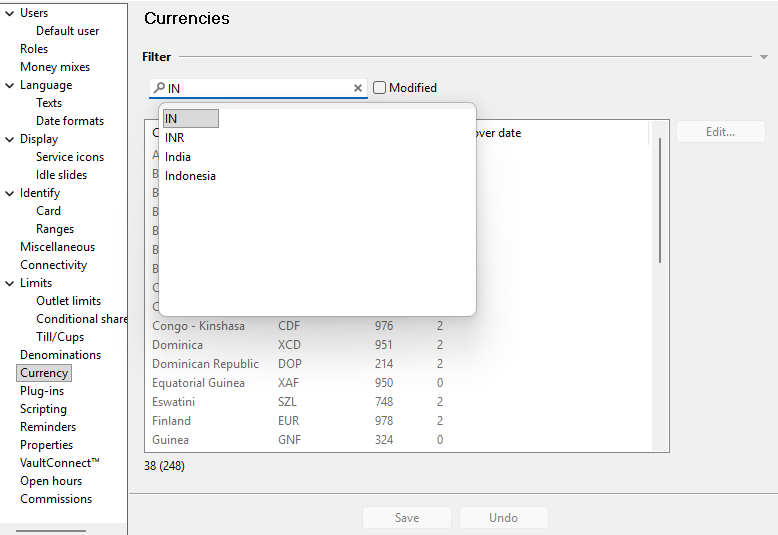Click inside the filter search field
778x535 pixels.
[258, 88]
